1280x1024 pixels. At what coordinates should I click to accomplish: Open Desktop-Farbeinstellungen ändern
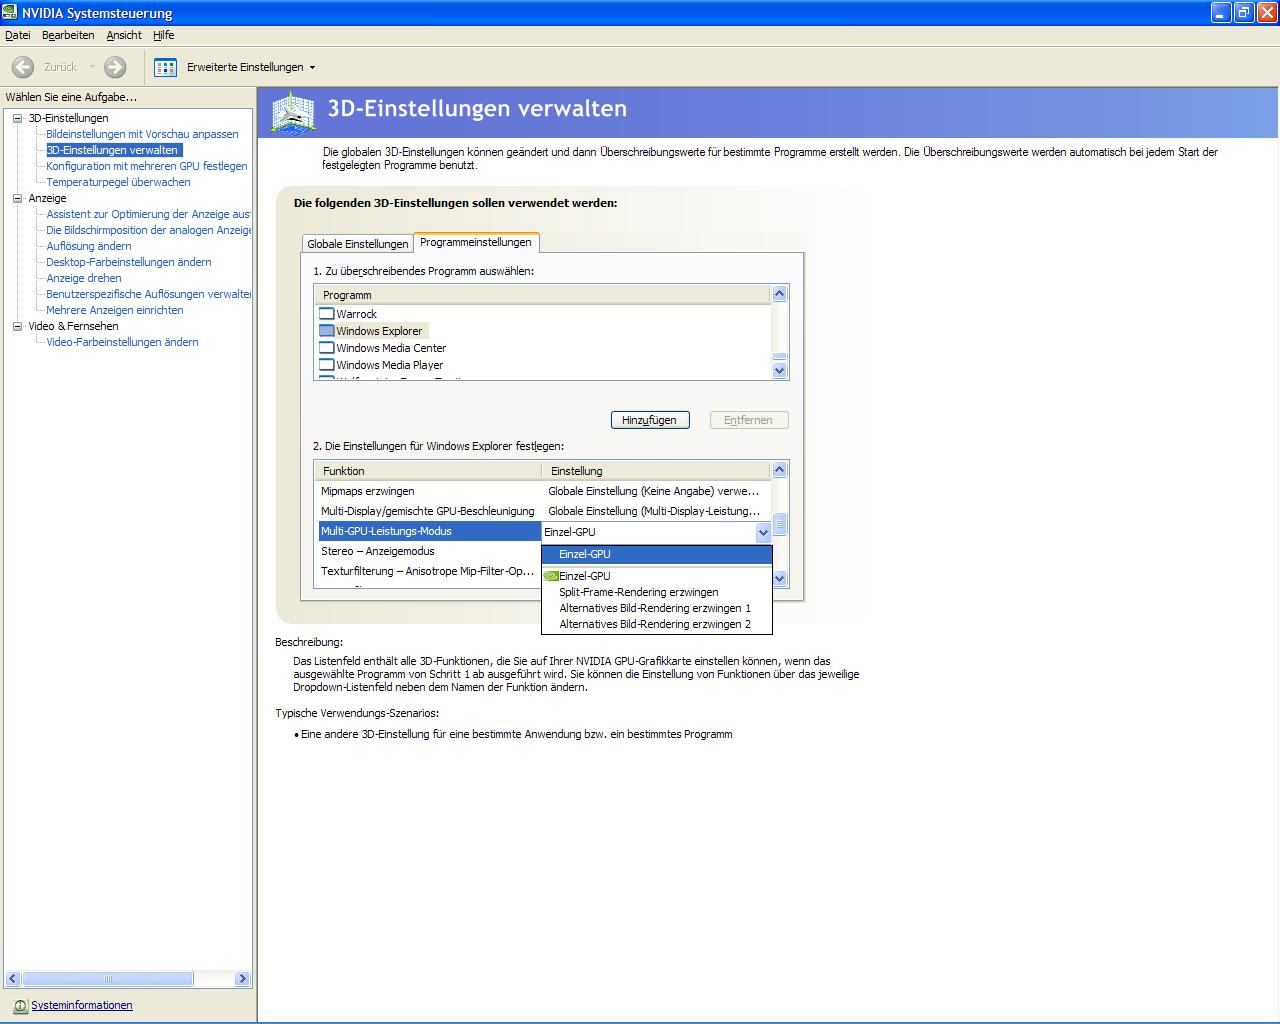(x=129, y=262)
